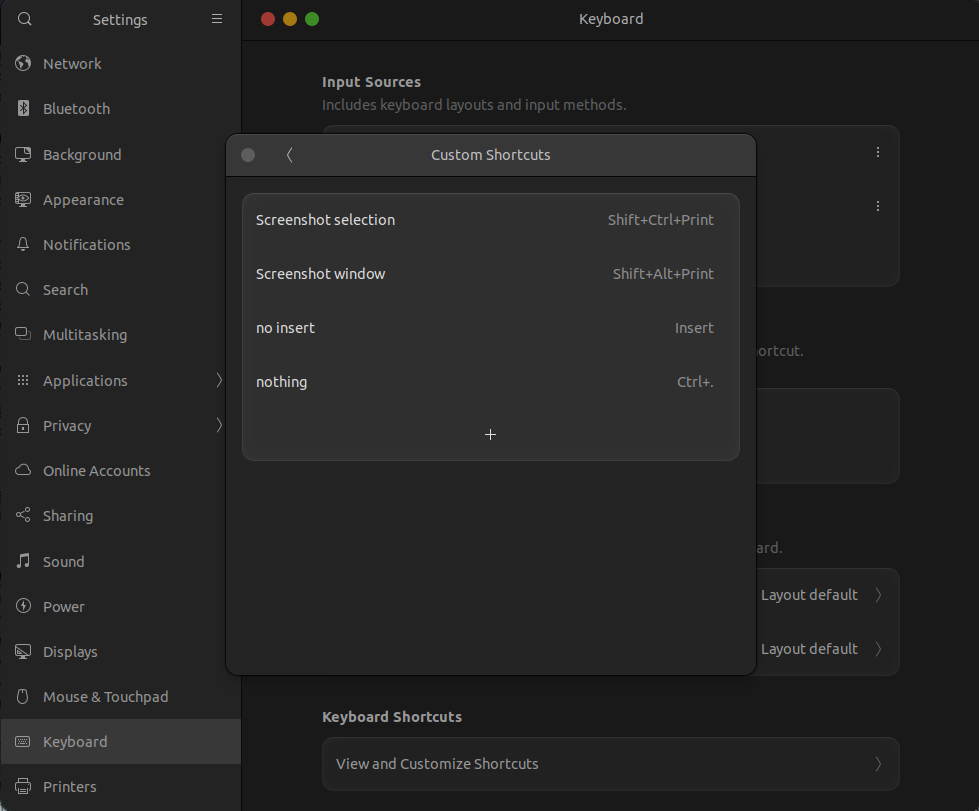Edit the 'no insert' shortcut row
The width and height of the screenshot is (979, 811).
coord(490,328)
